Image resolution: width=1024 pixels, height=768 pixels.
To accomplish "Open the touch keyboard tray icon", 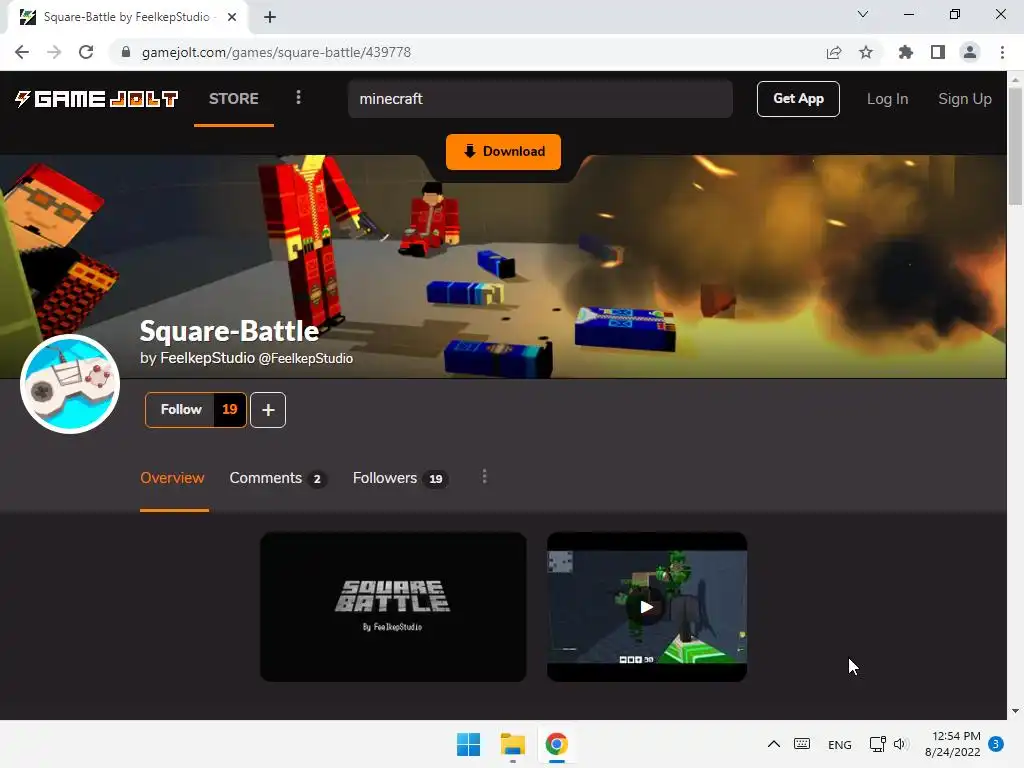I will tap(802, 744).
